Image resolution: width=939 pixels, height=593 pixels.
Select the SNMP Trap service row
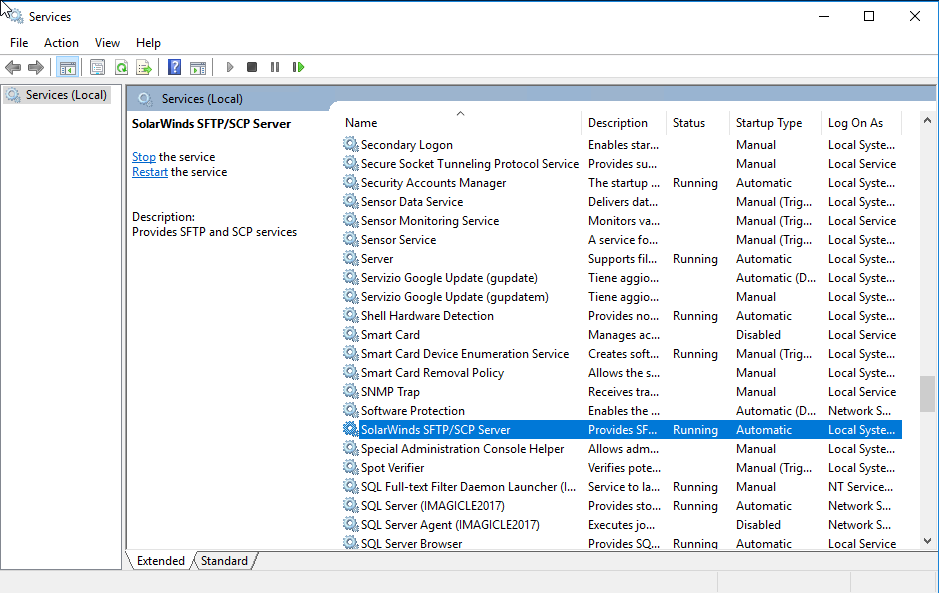390,392
